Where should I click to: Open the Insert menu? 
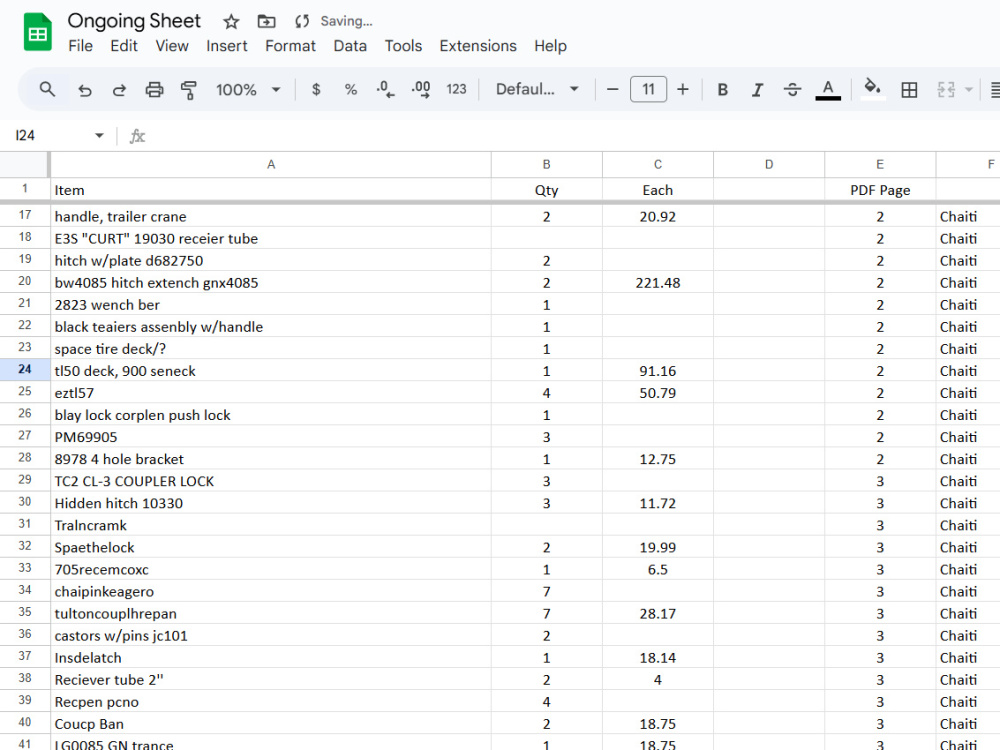tap(226, 46)
